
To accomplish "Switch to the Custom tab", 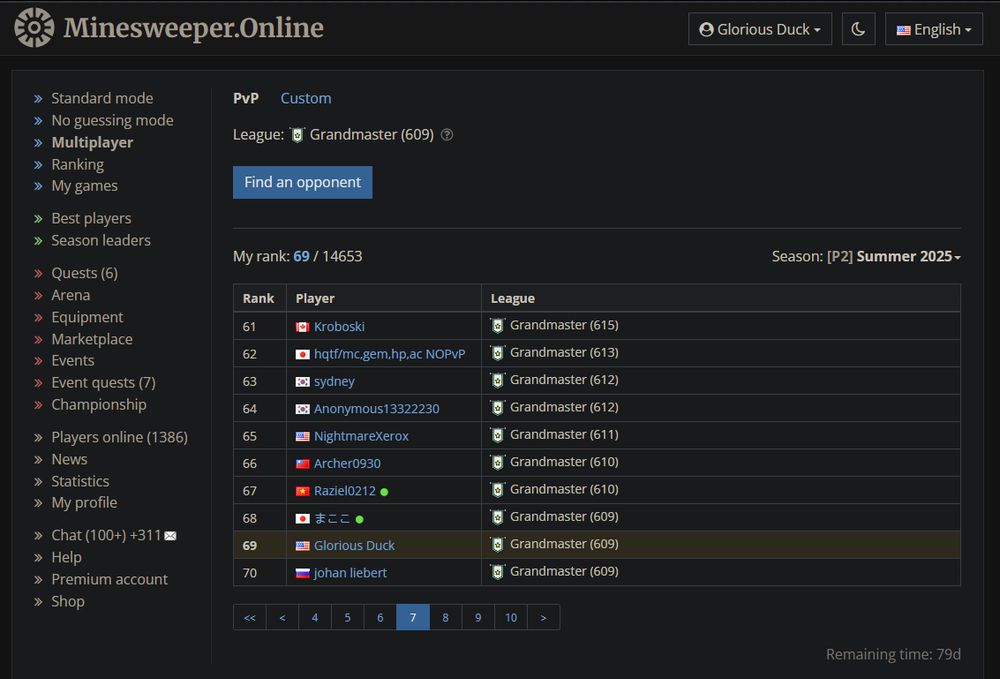I will point(306,98).
